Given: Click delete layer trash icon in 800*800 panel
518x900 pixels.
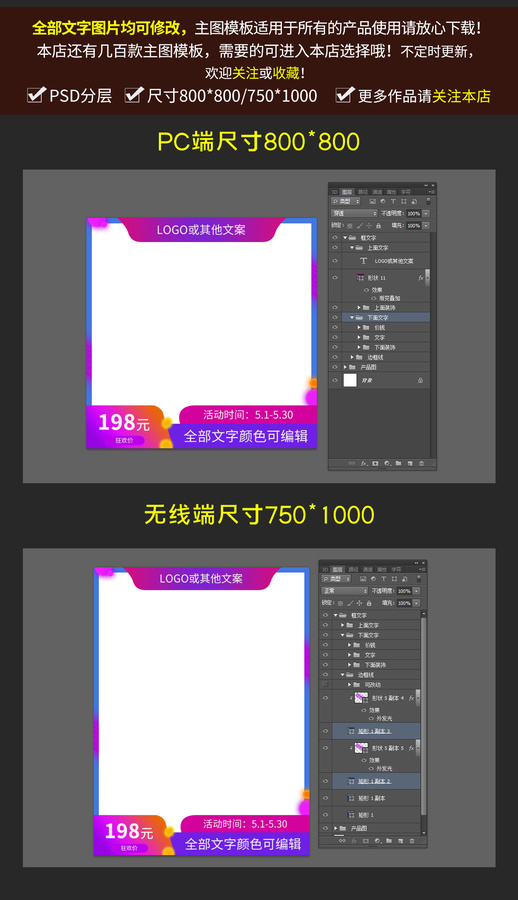Looking at the screenshot, I should tap(422, 463).
